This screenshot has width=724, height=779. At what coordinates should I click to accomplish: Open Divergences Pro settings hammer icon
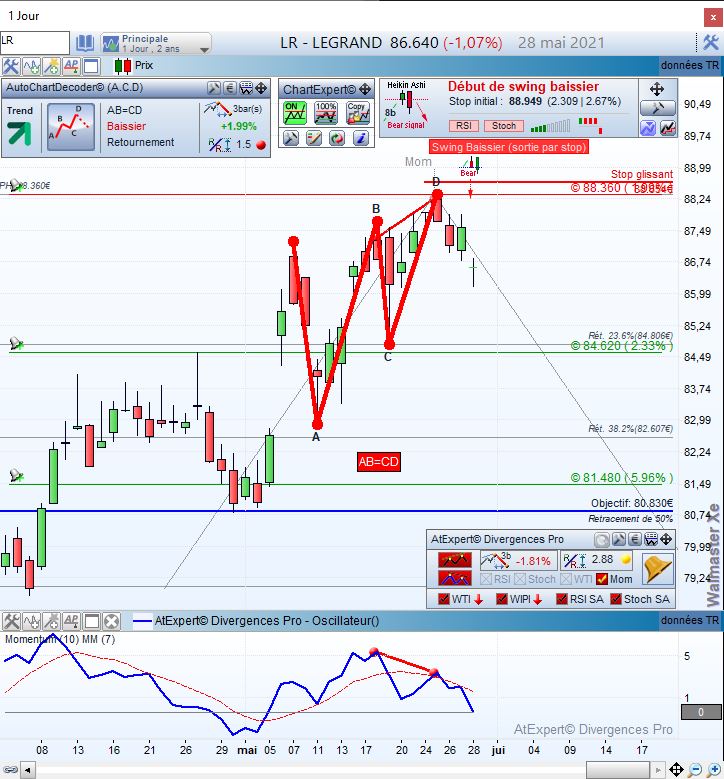point(618,540)
